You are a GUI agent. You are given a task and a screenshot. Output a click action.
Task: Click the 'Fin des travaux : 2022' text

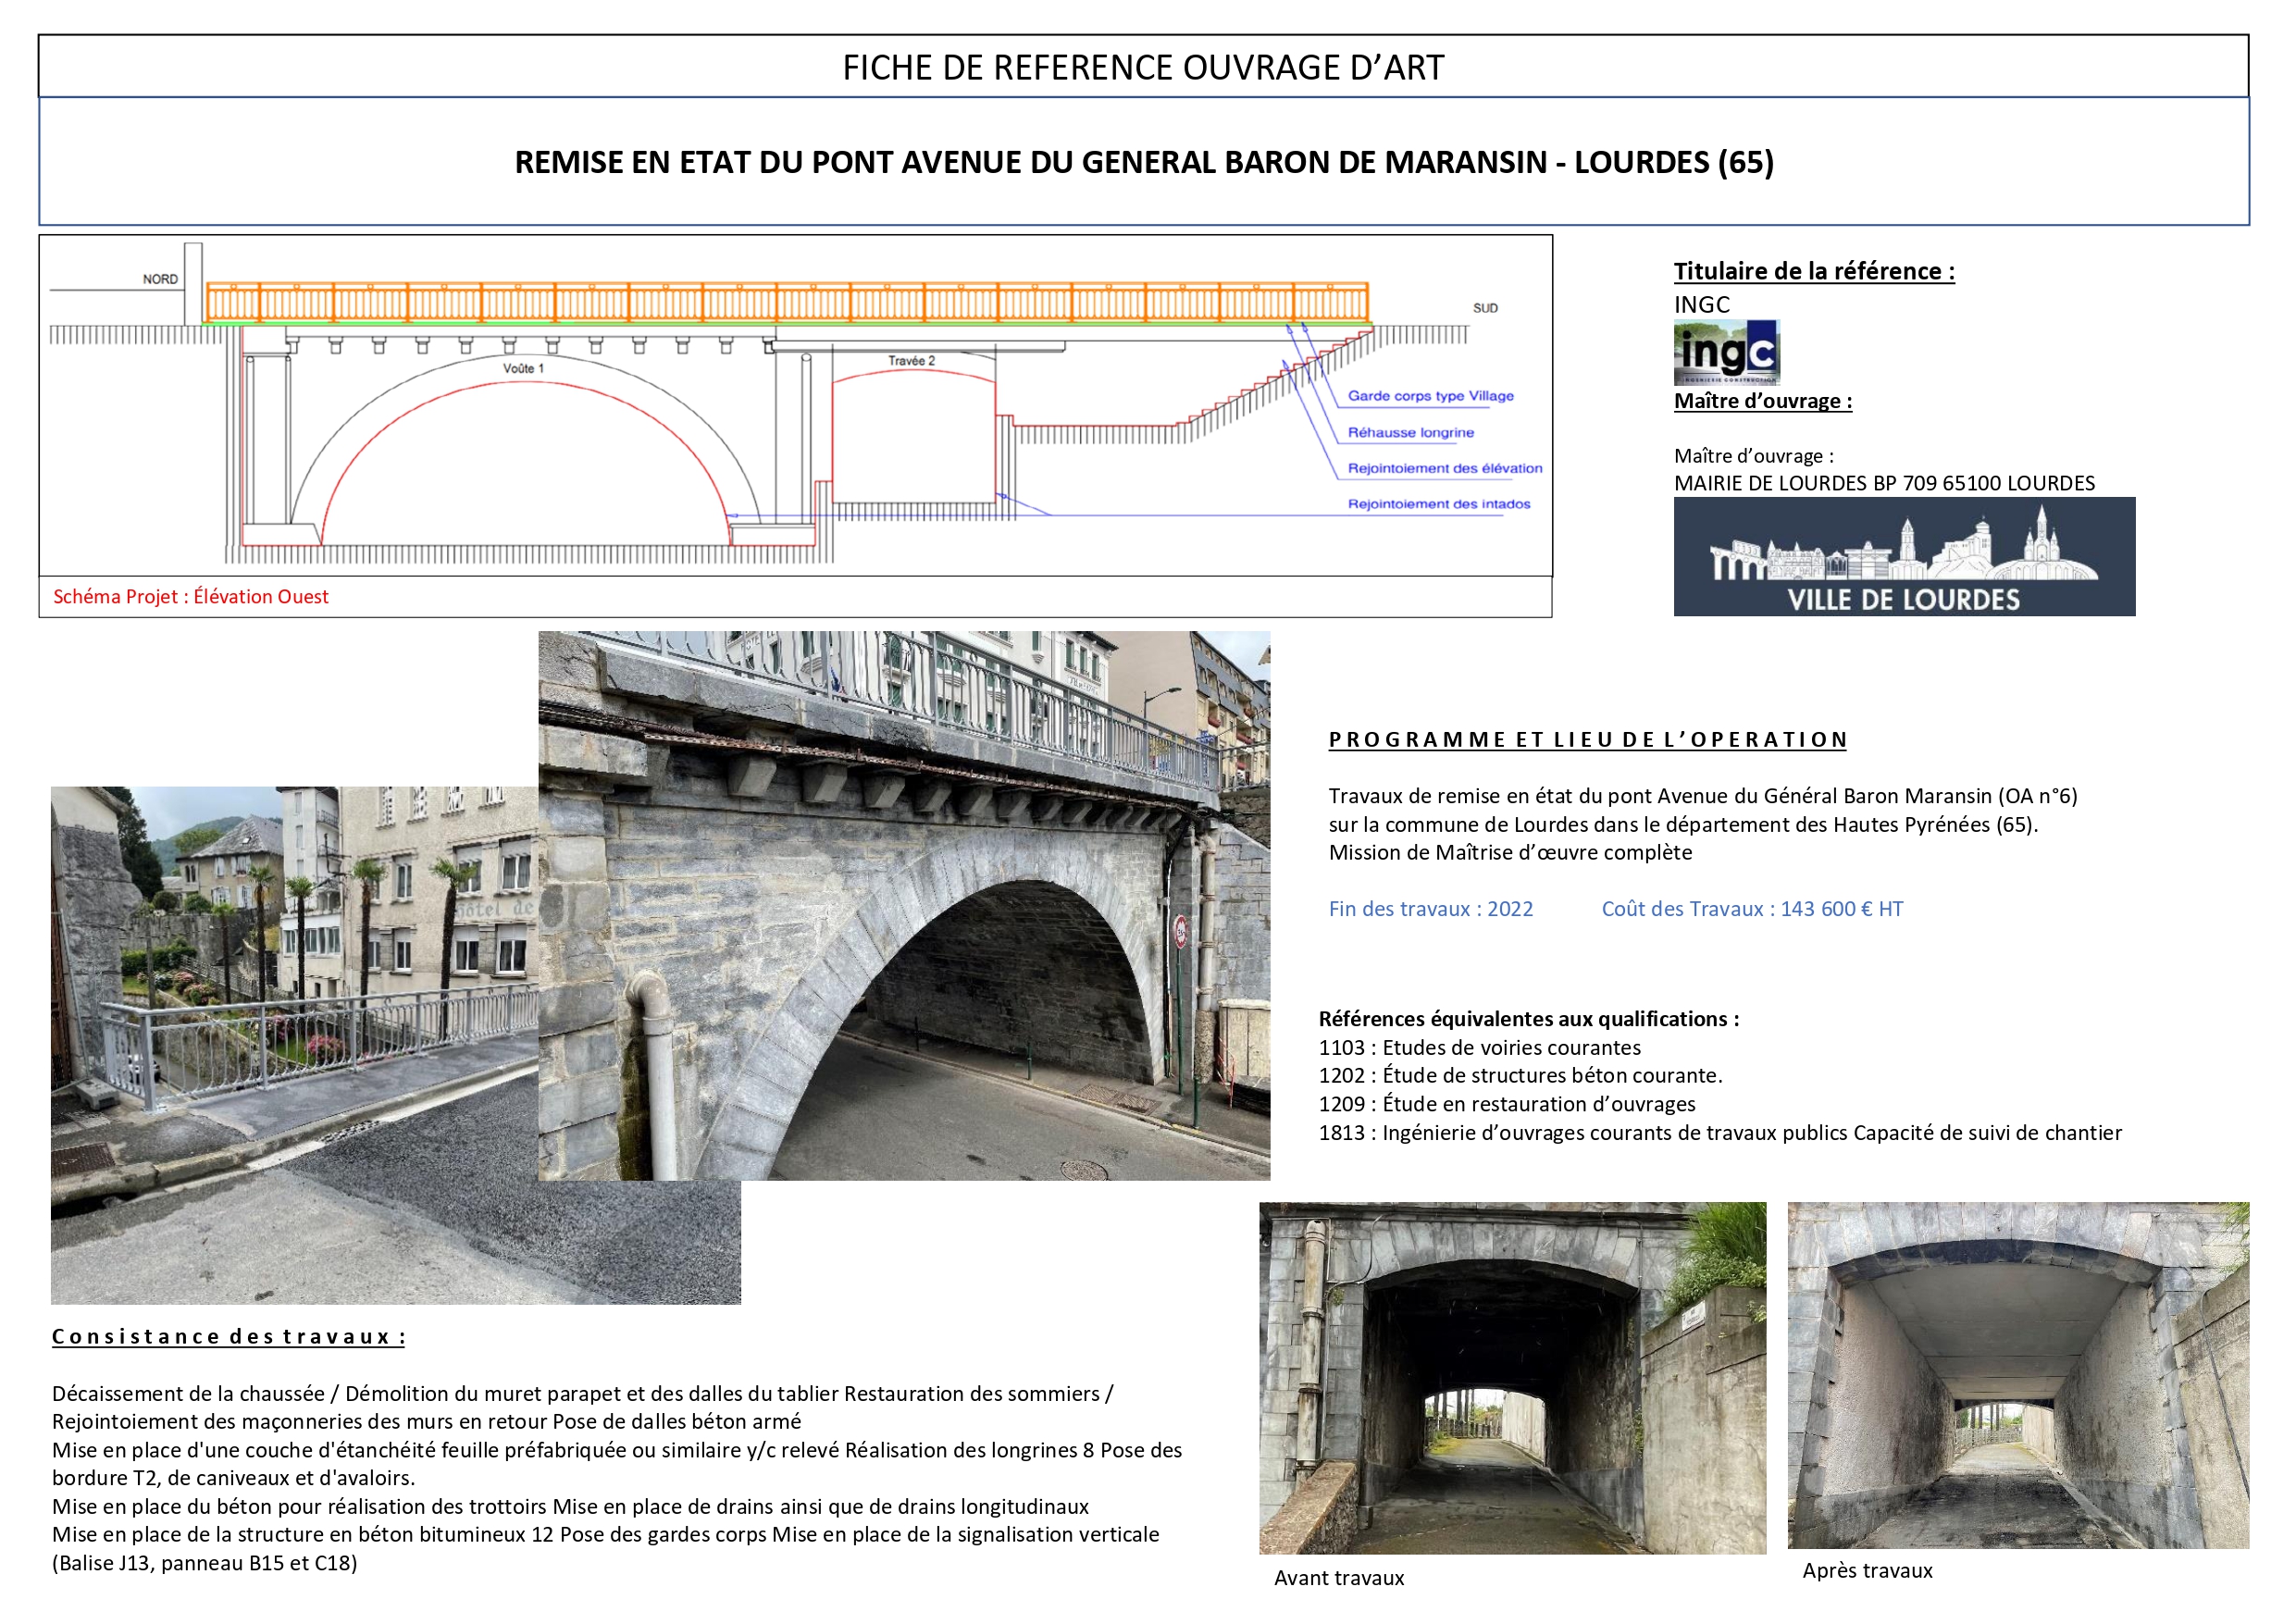click(x=1430, y=908)
